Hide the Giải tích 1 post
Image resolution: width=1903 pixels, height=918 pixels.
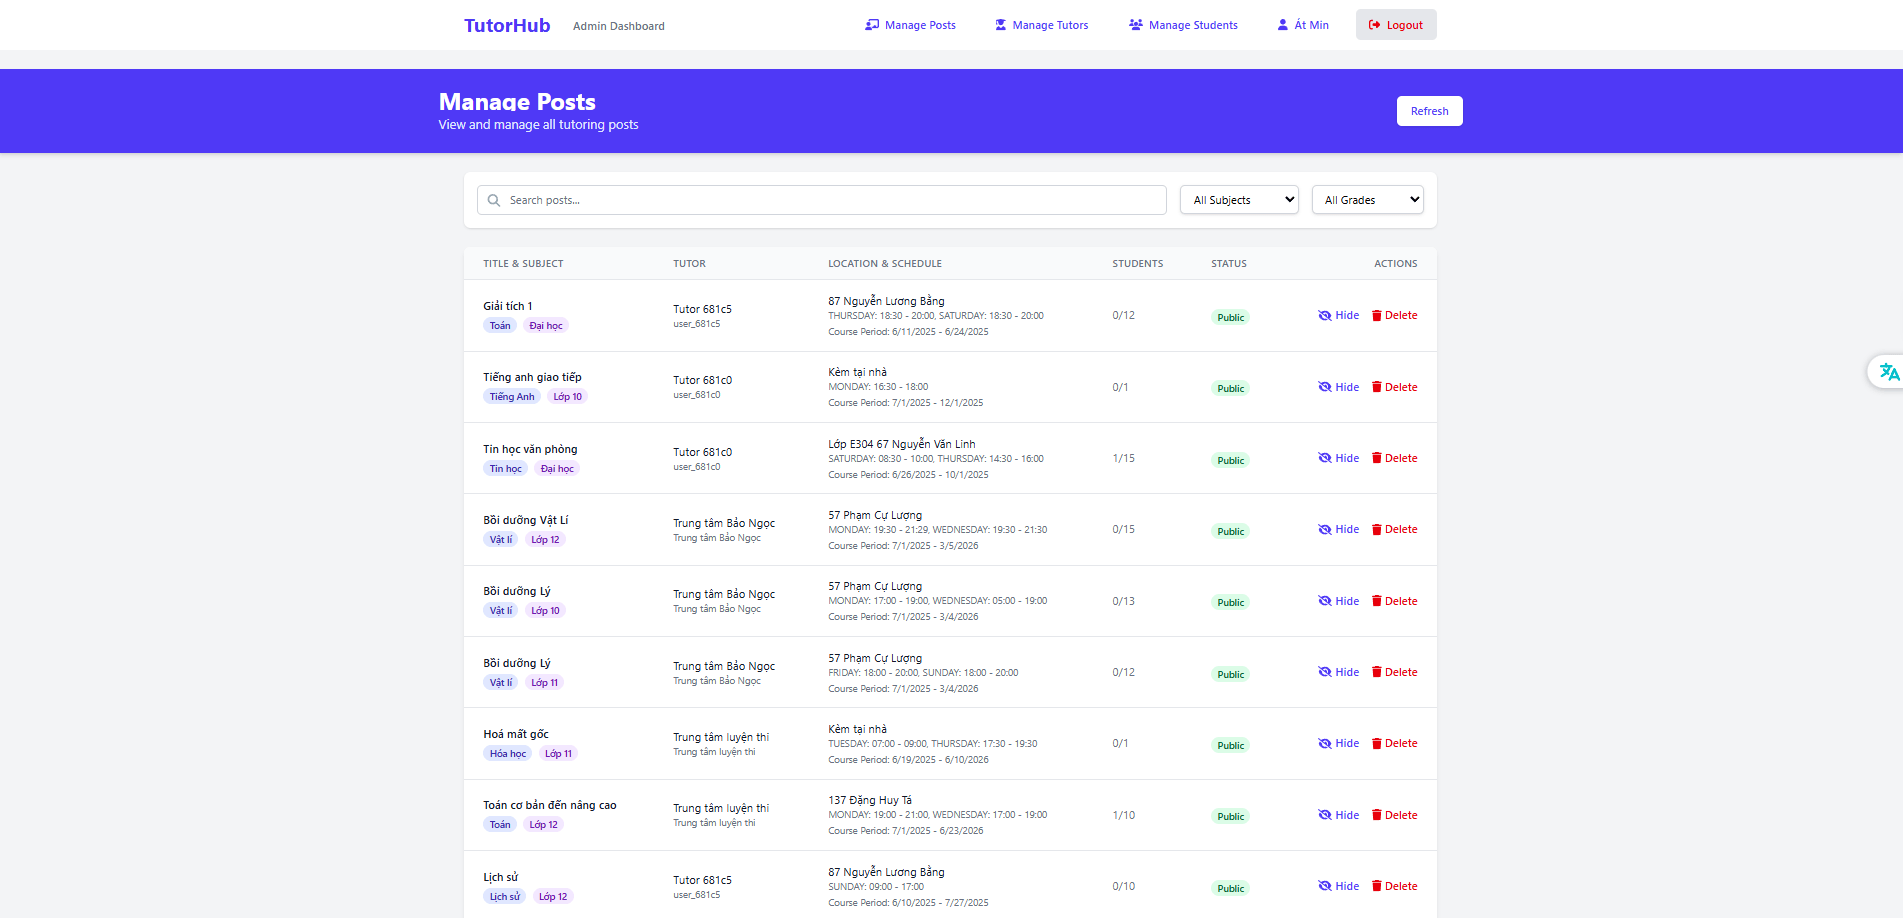(x=1338, y=316)
